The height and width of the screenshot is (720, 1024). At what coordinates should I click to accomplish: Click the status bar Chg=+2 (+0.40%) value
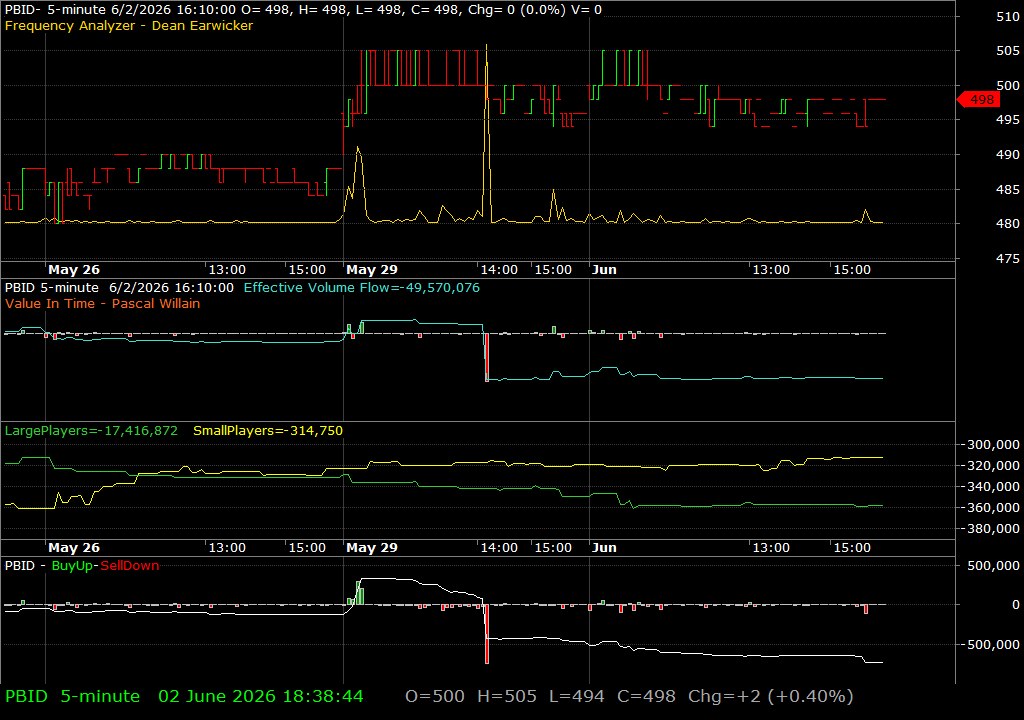tap(771, 696)
